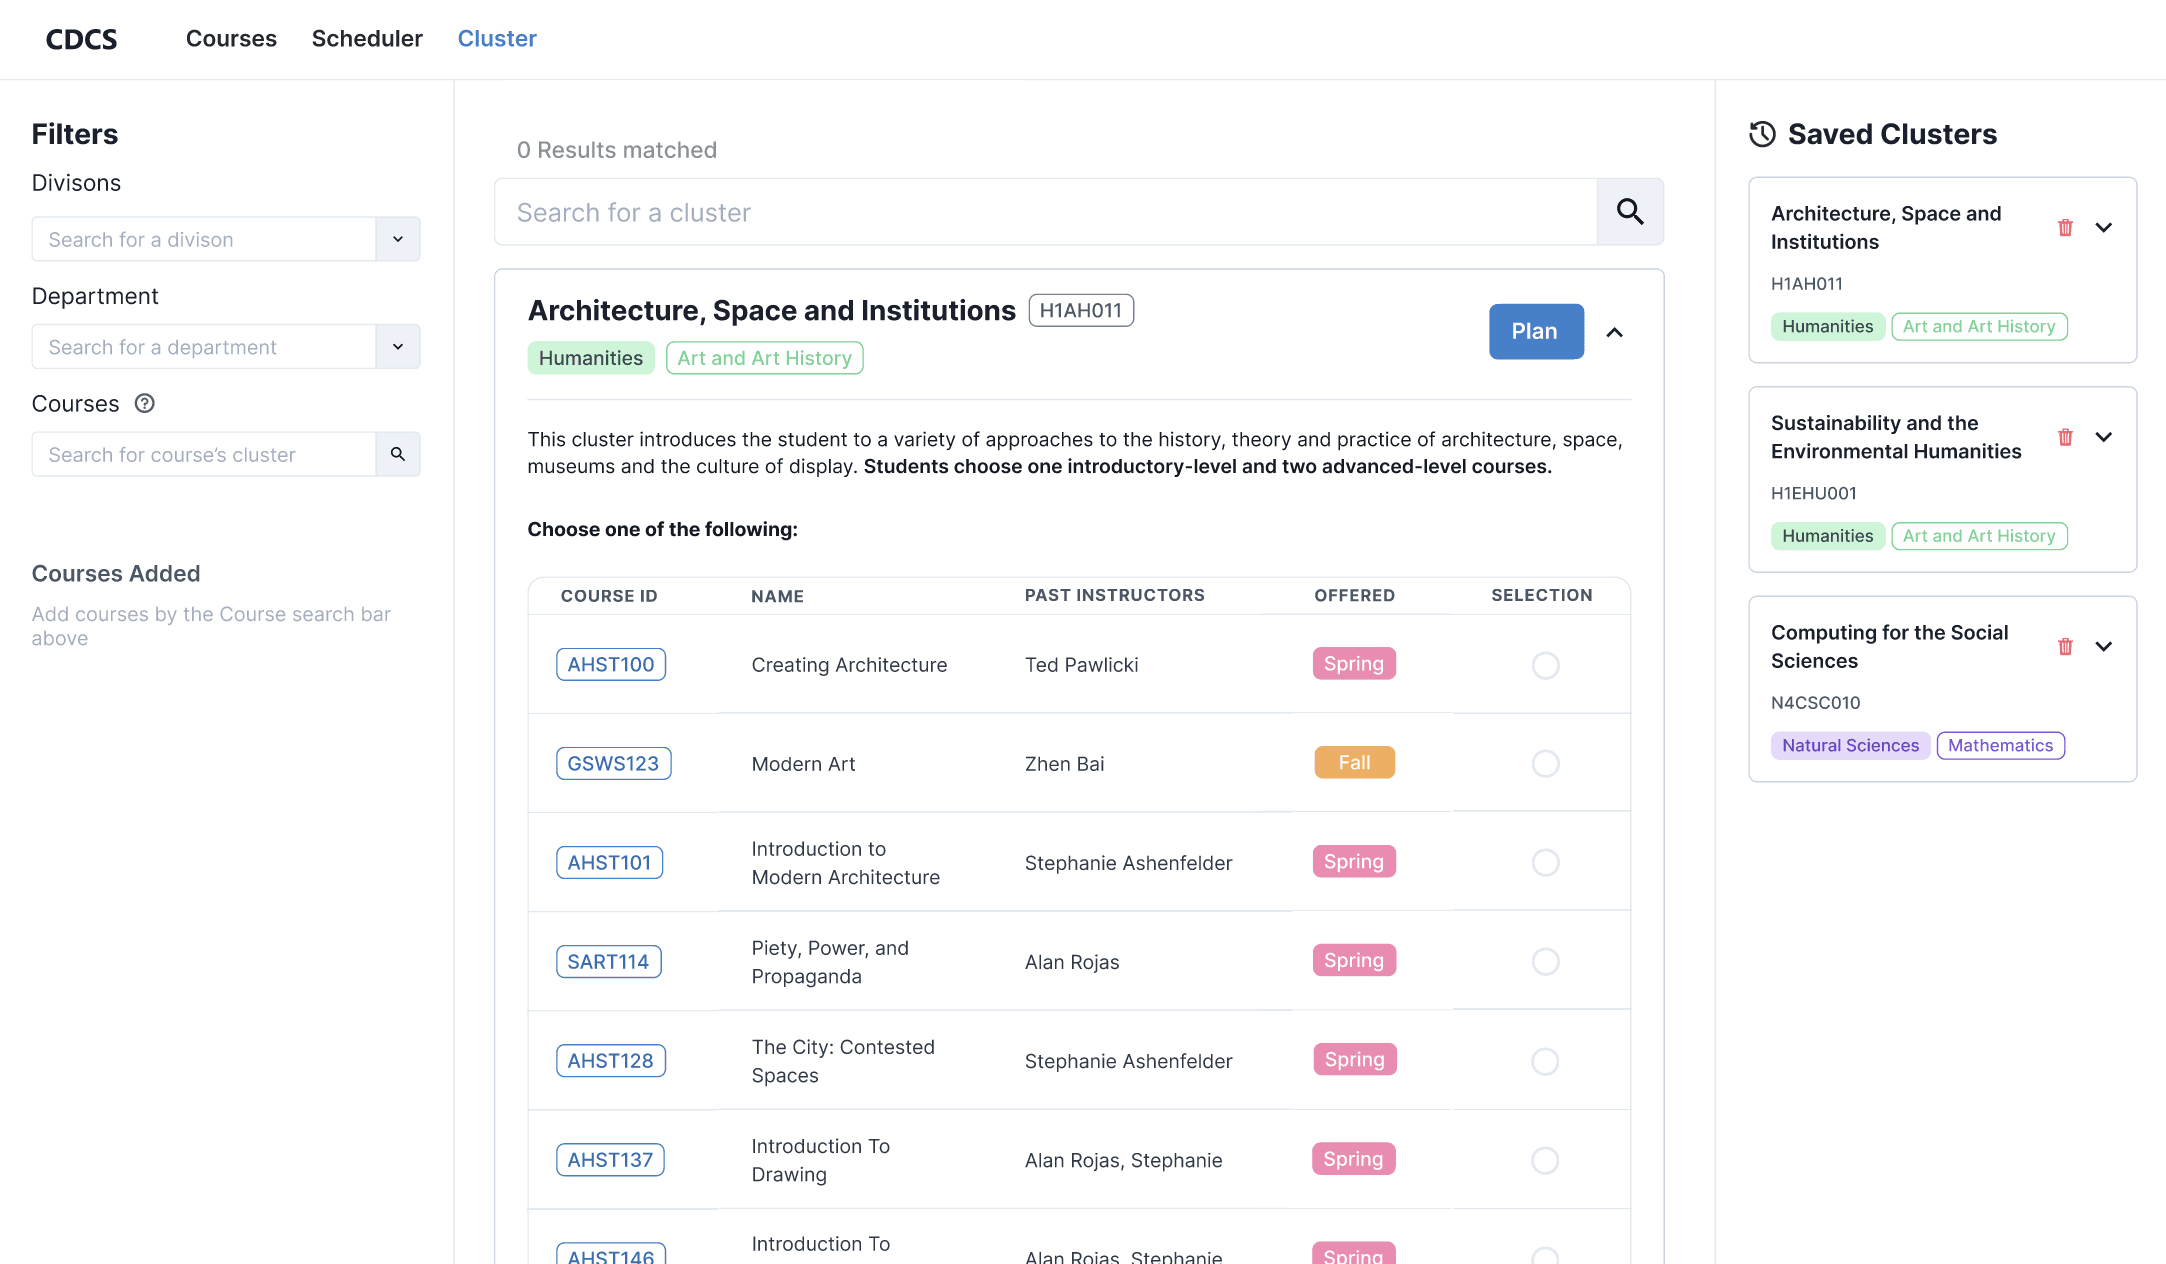Image resolution: width=2166 pixels, height=1264 pixels.
Task: Click the Fall offered badge for GSWS123
Action: [x=1354, y=763]
